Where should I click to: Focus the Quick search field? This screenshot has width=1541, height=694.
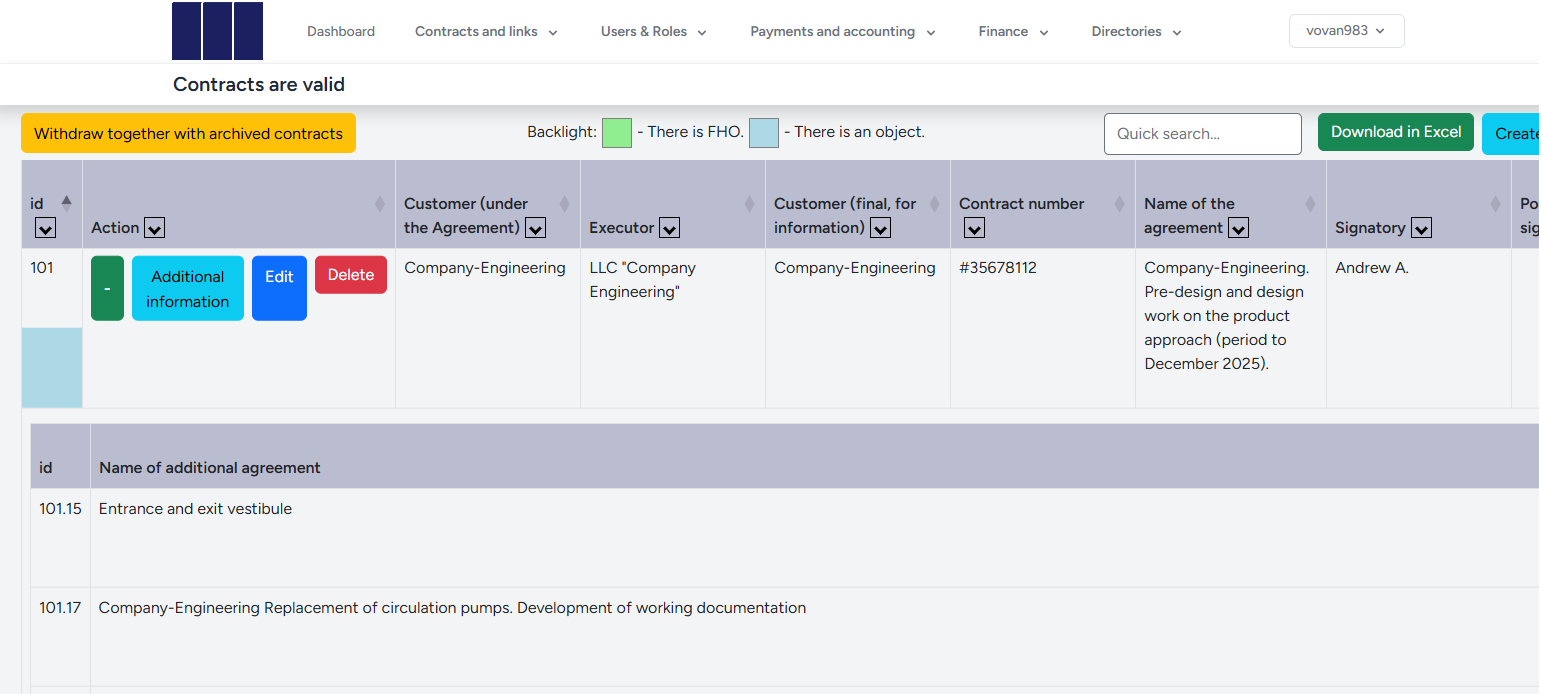pos(1202,134)
